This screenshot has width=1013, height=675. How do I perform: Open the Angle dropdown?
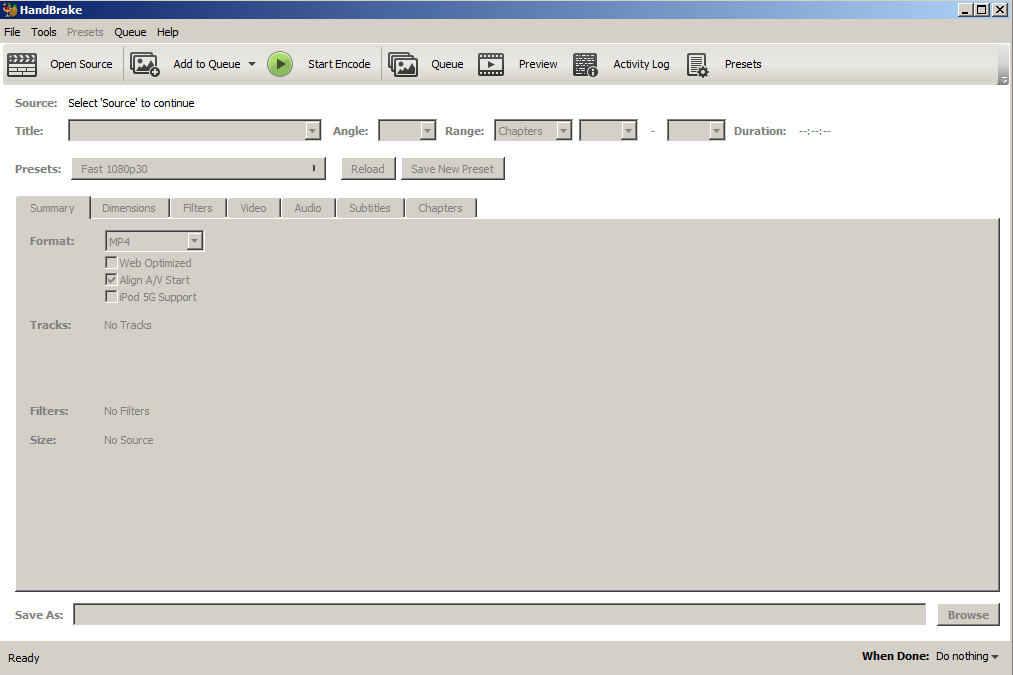[407, 130]
